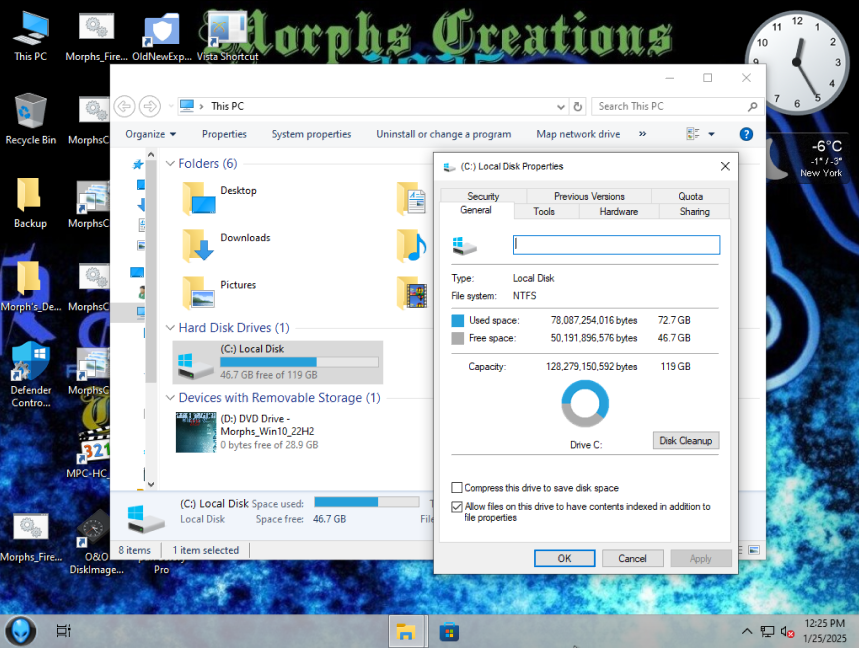This screenshot has width=859, height=648.
Task: Refresh the This PC view
Action: (x=577, y=106)
